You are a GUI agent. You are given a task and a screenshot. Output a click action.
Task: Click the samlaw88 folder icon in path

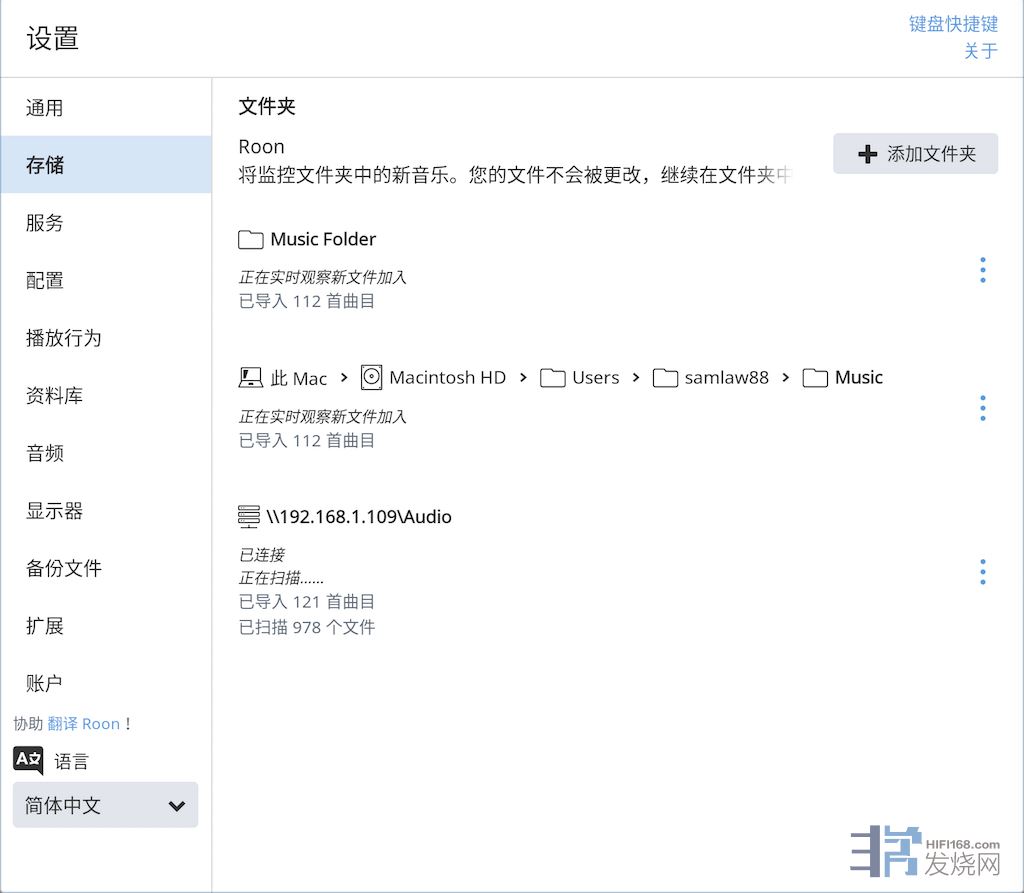click(665, 377)
